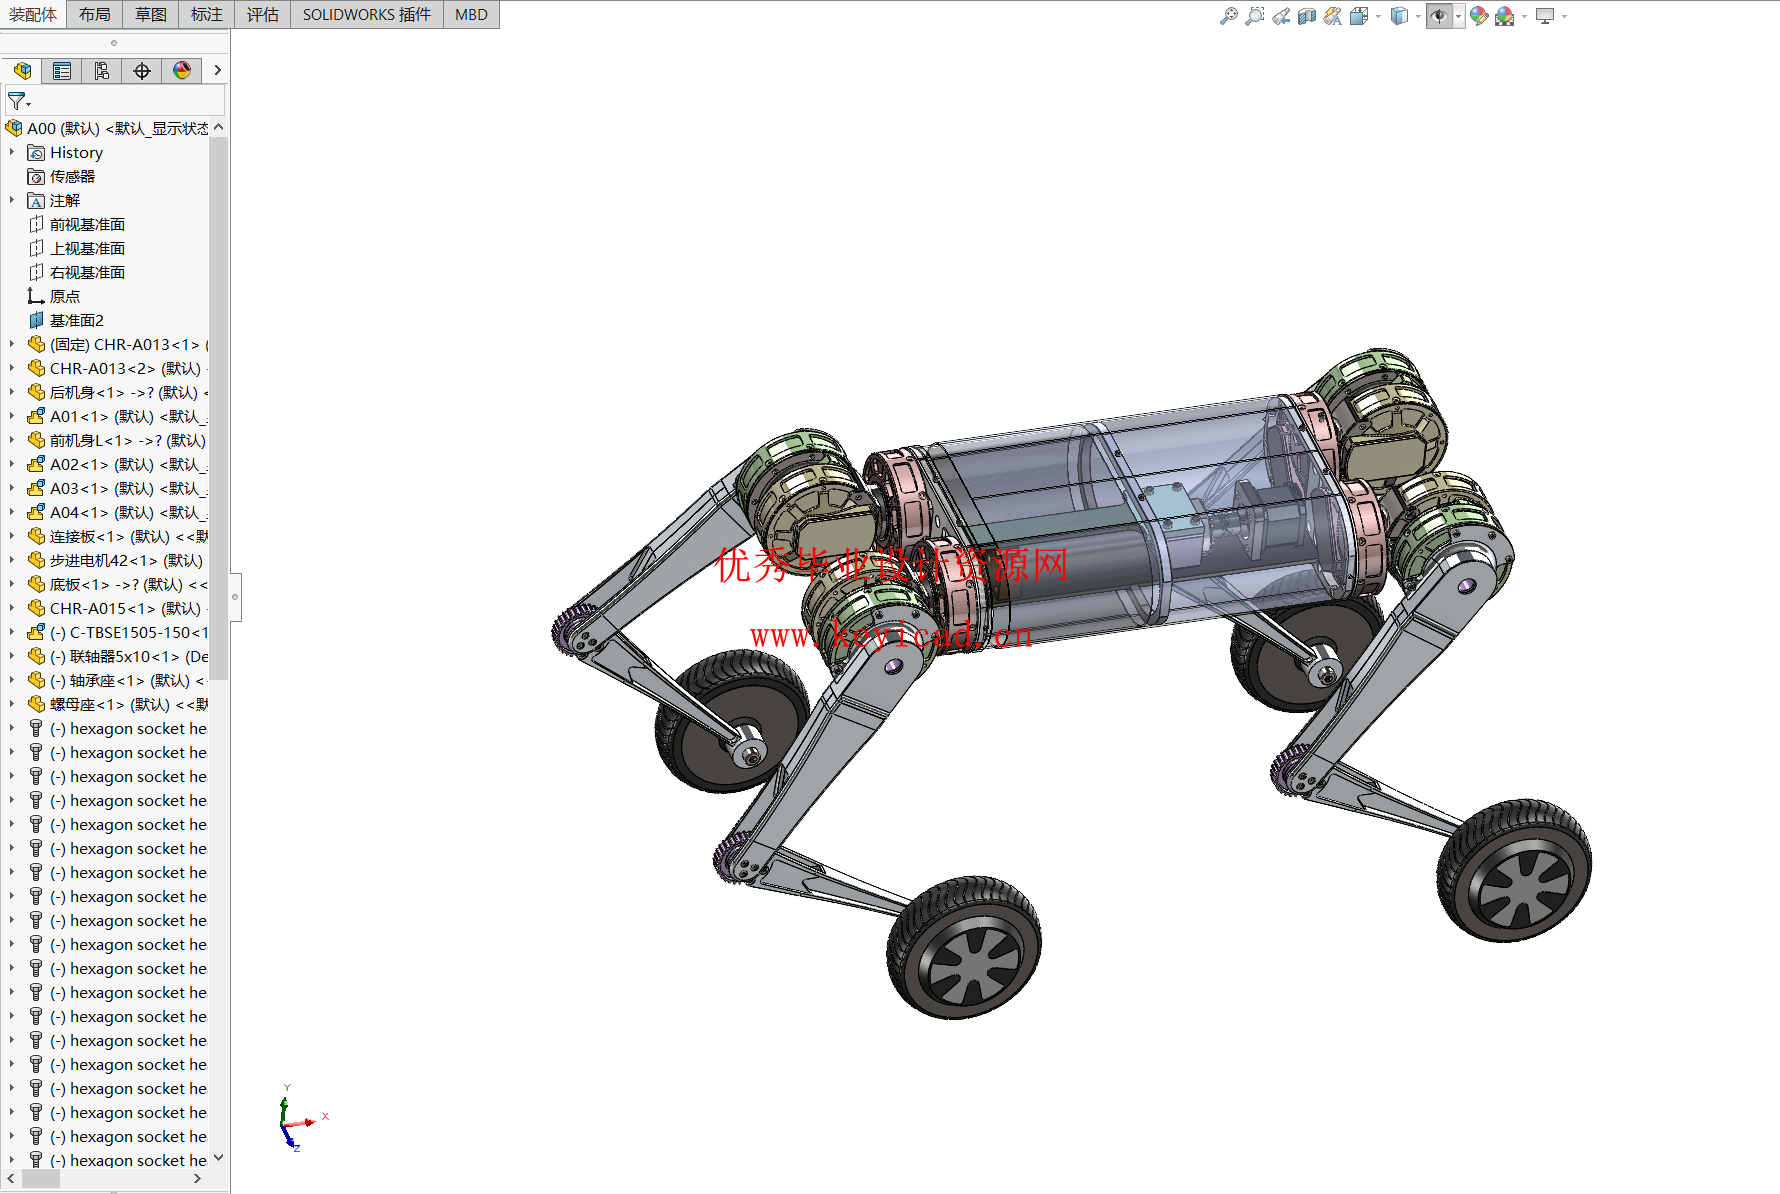Open the Dynamic Annotation Views tool
Screen dimensions: 1780x1194
coord(1333,16)
